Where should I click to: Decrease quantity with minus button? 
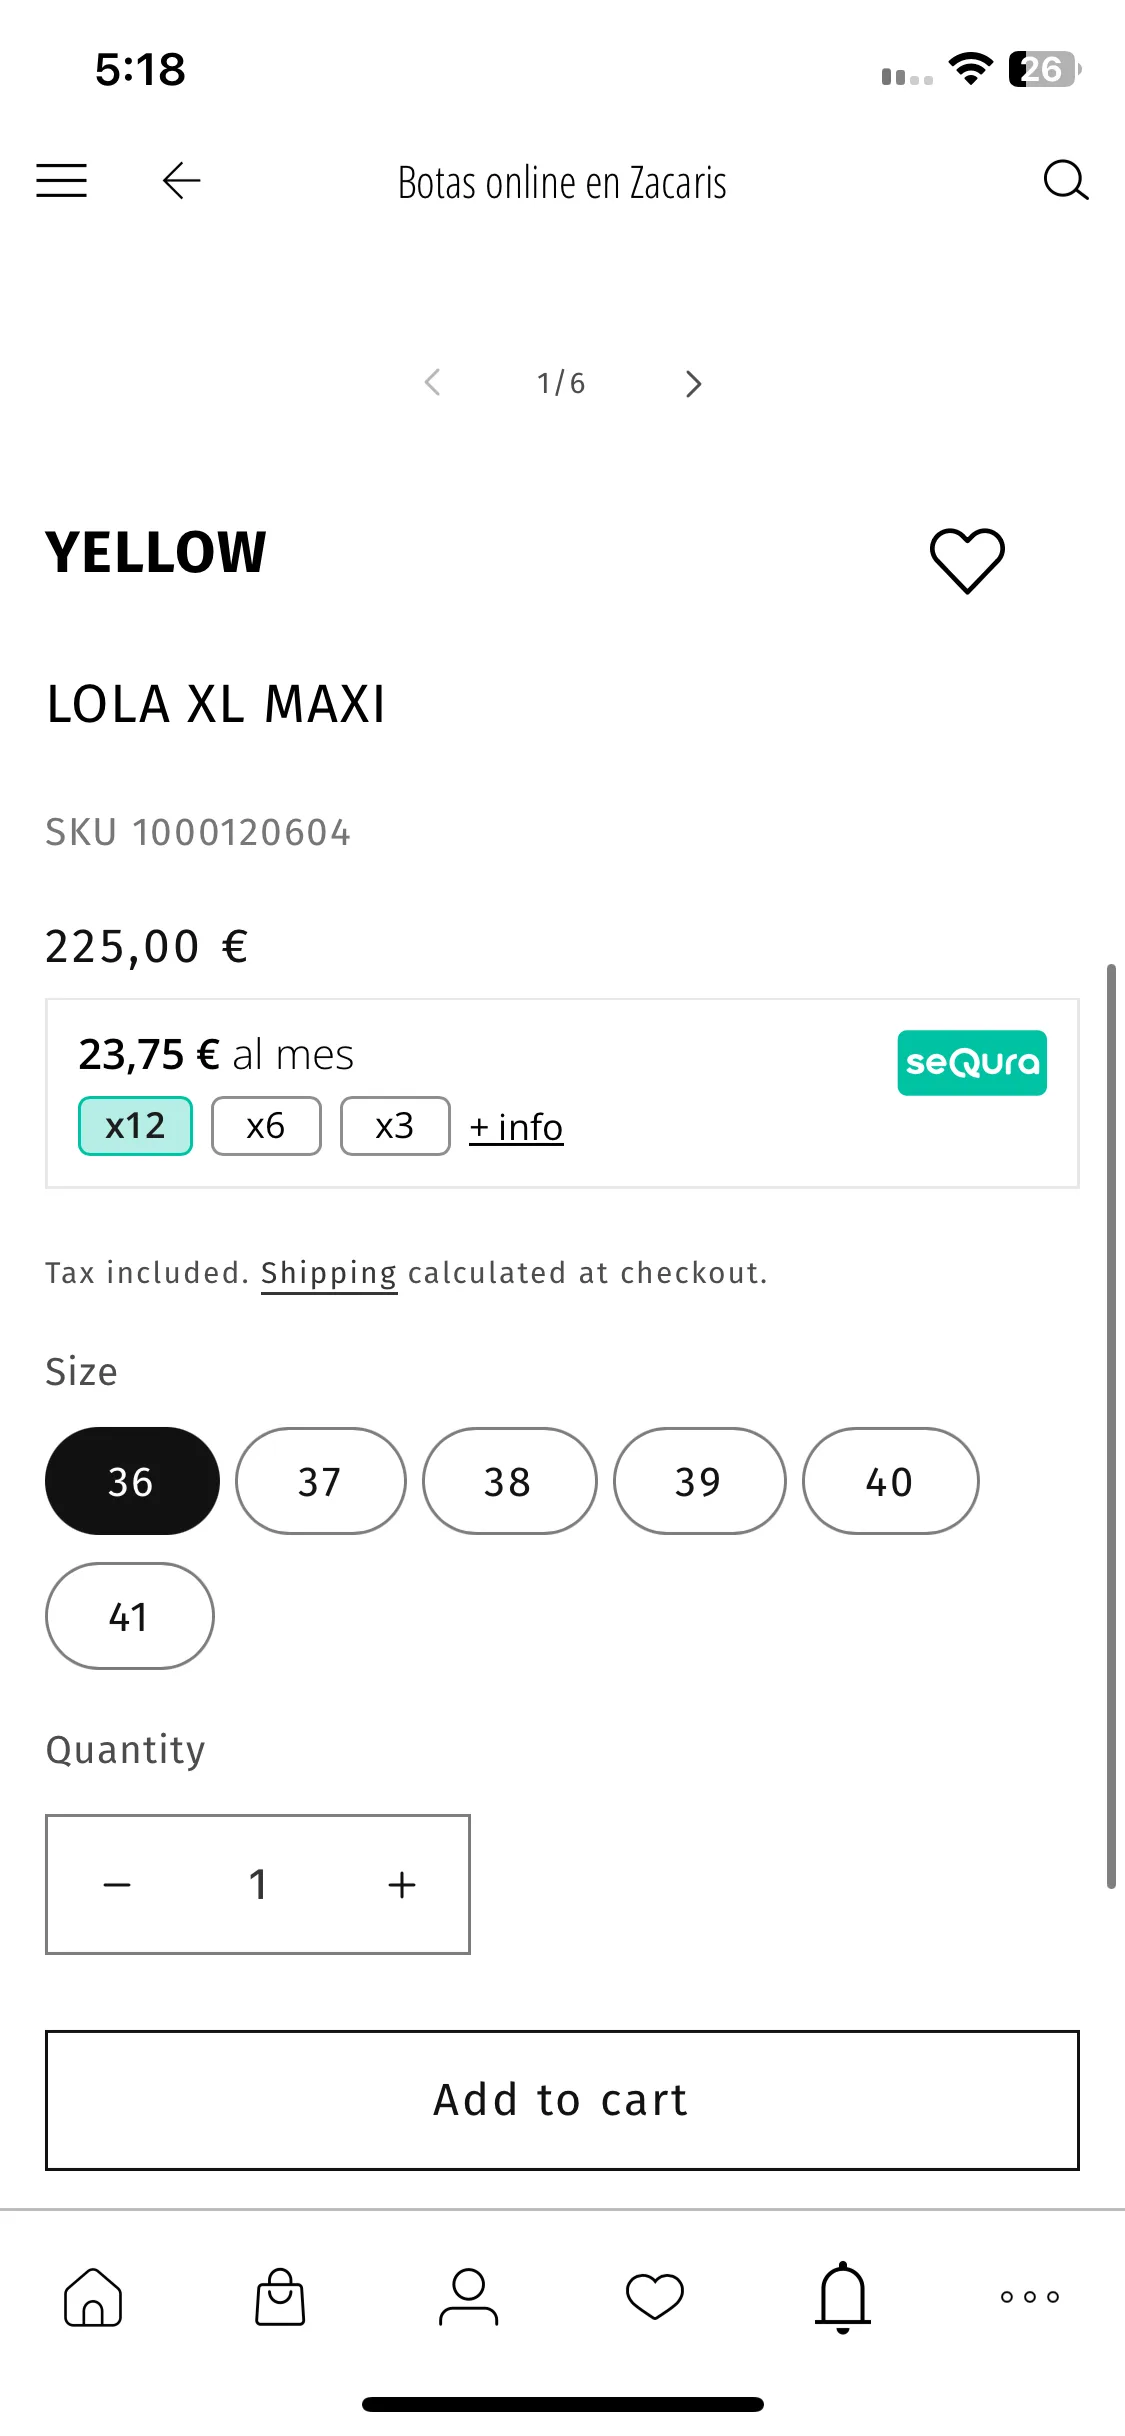click(117, 1884)
